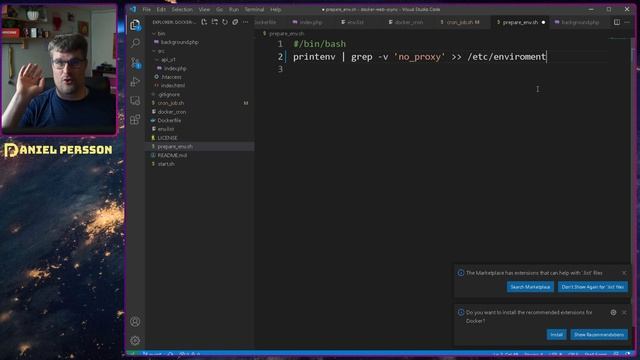Viewport: 640px width, 360px height.
Task: Click the Show Recommendations button
Action: point(599,335)
